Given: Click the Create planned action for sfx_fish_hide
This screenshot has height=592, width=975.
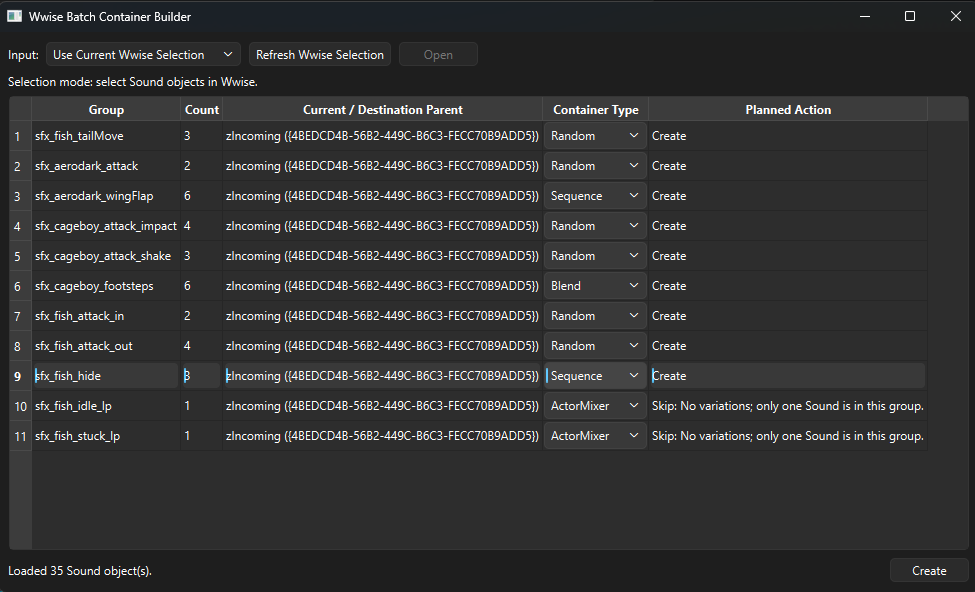Looking at the screenshot, I should [x=788, y=376].
